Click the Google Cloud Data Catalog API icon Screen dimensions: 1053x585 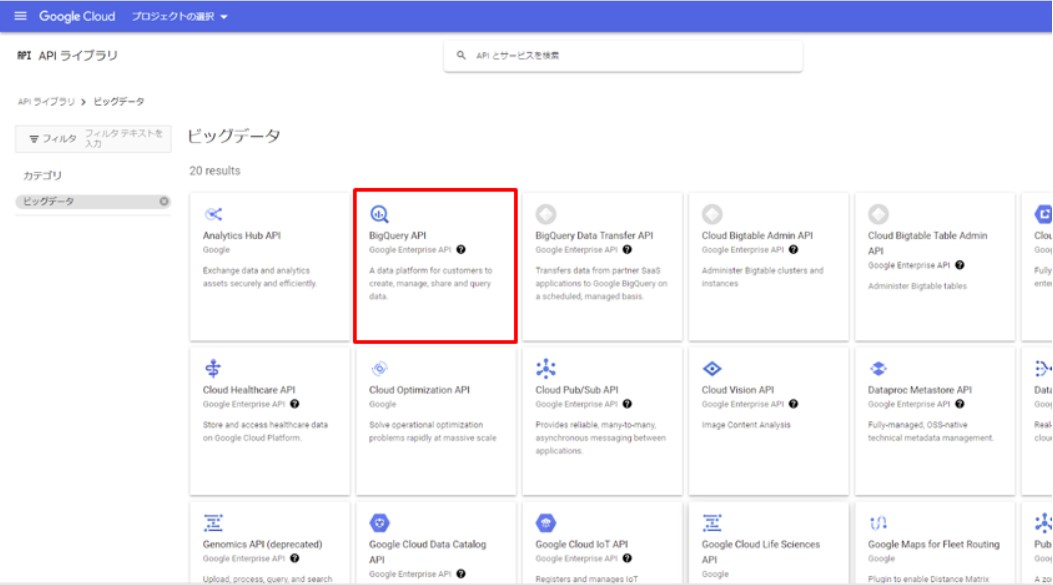(379, 523)
